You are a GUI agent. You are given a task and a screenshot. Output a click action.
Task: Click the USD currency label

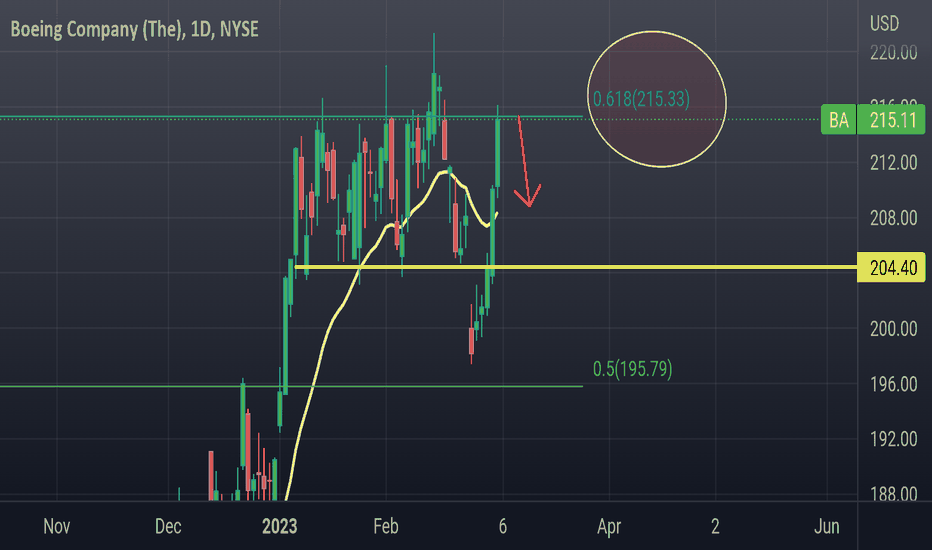coord(884,23)
